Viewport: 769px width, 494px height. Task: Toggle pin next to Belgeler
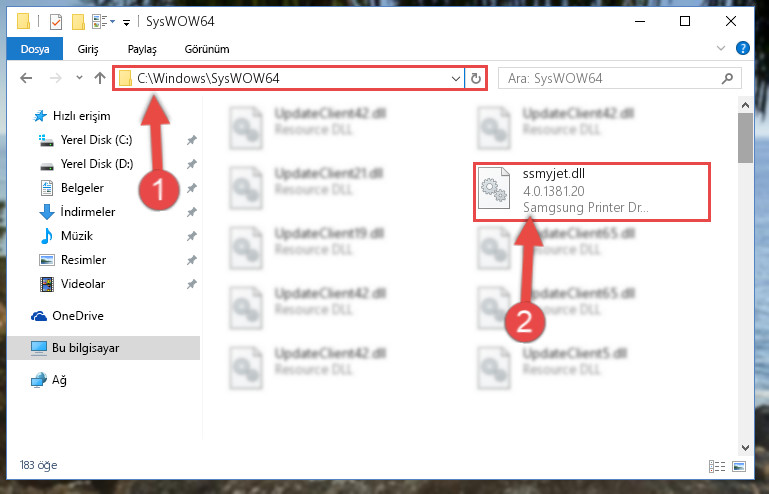click(x=192, y=188)
